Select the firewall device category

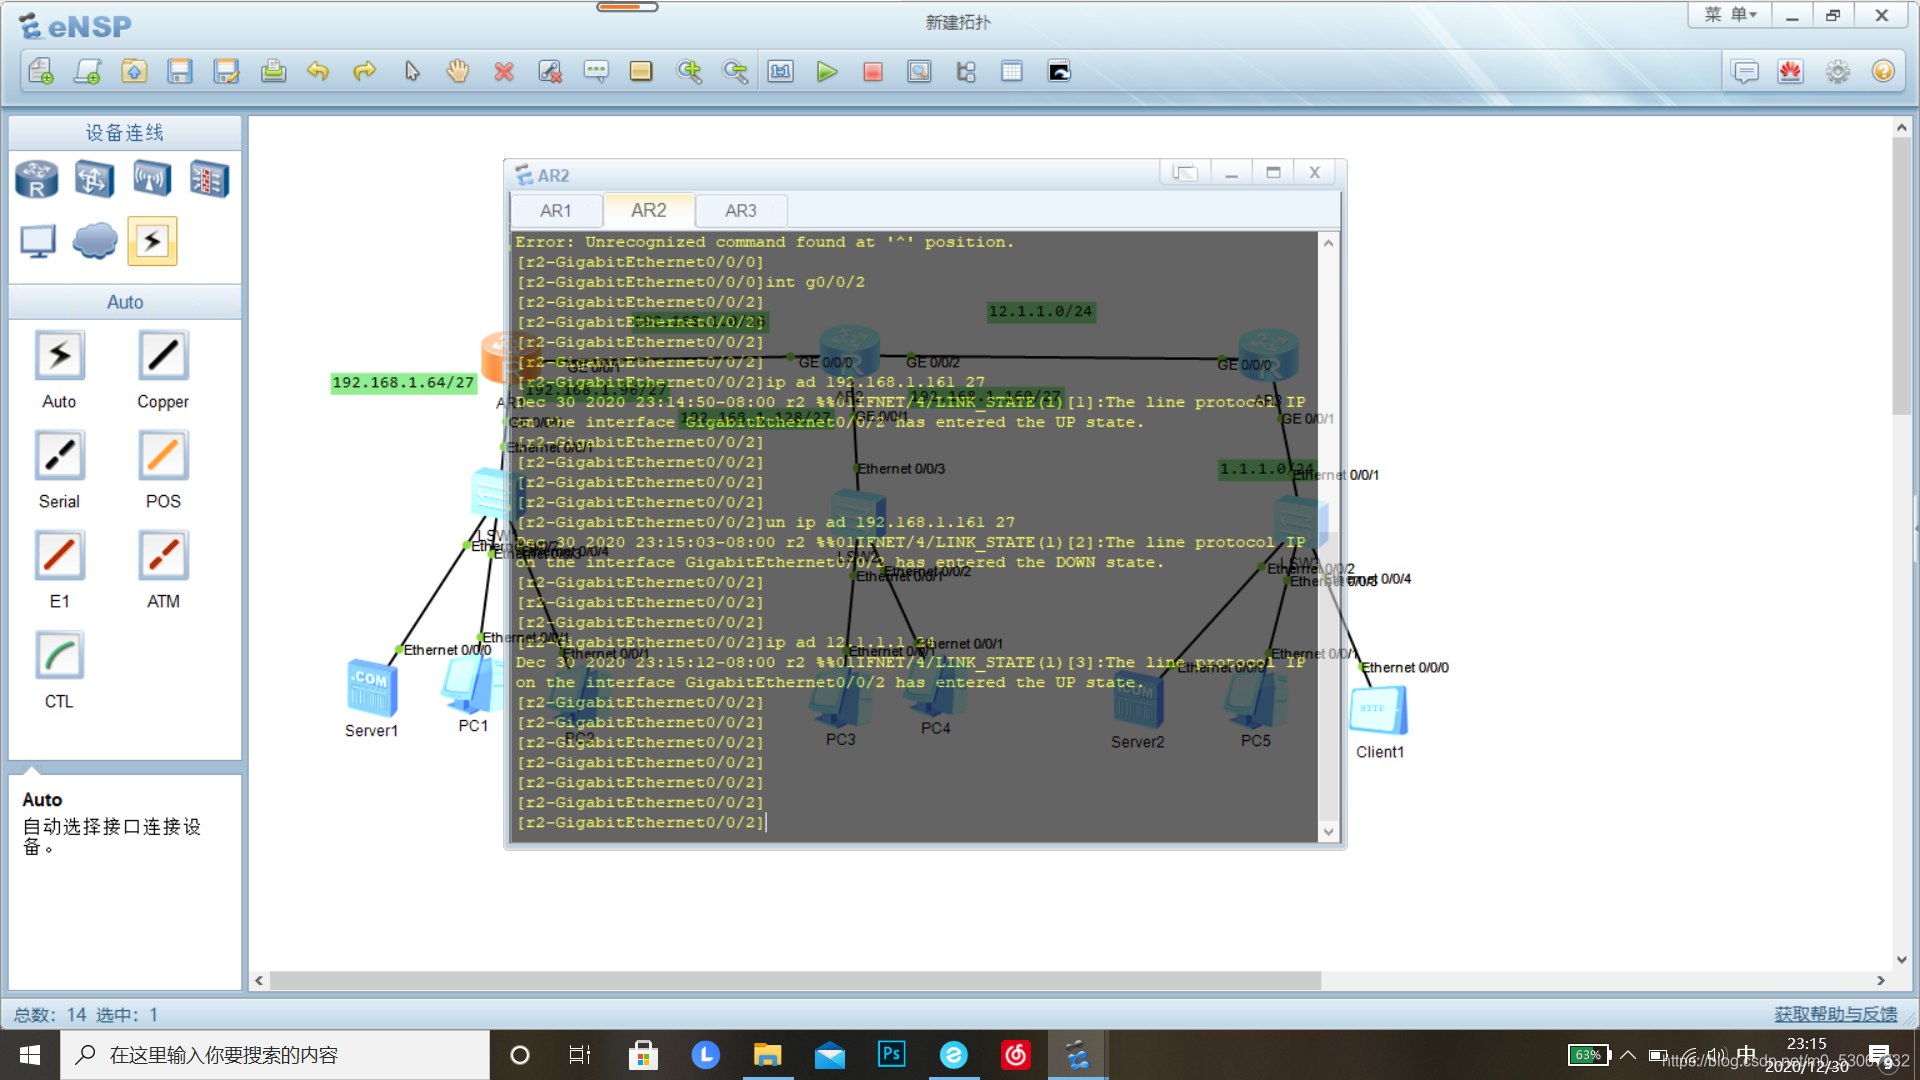coord(210,180)
